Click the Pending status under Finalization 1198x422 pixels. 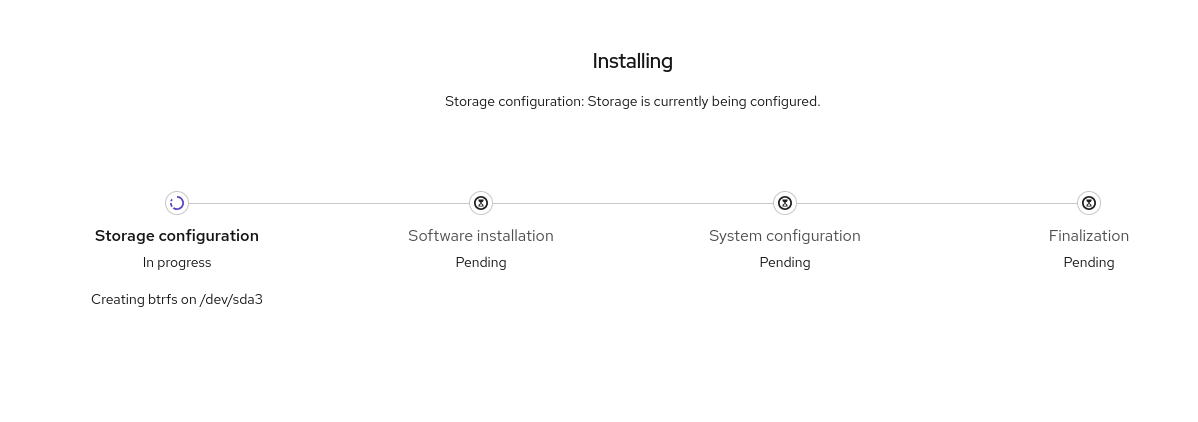tap(1089, 262)
